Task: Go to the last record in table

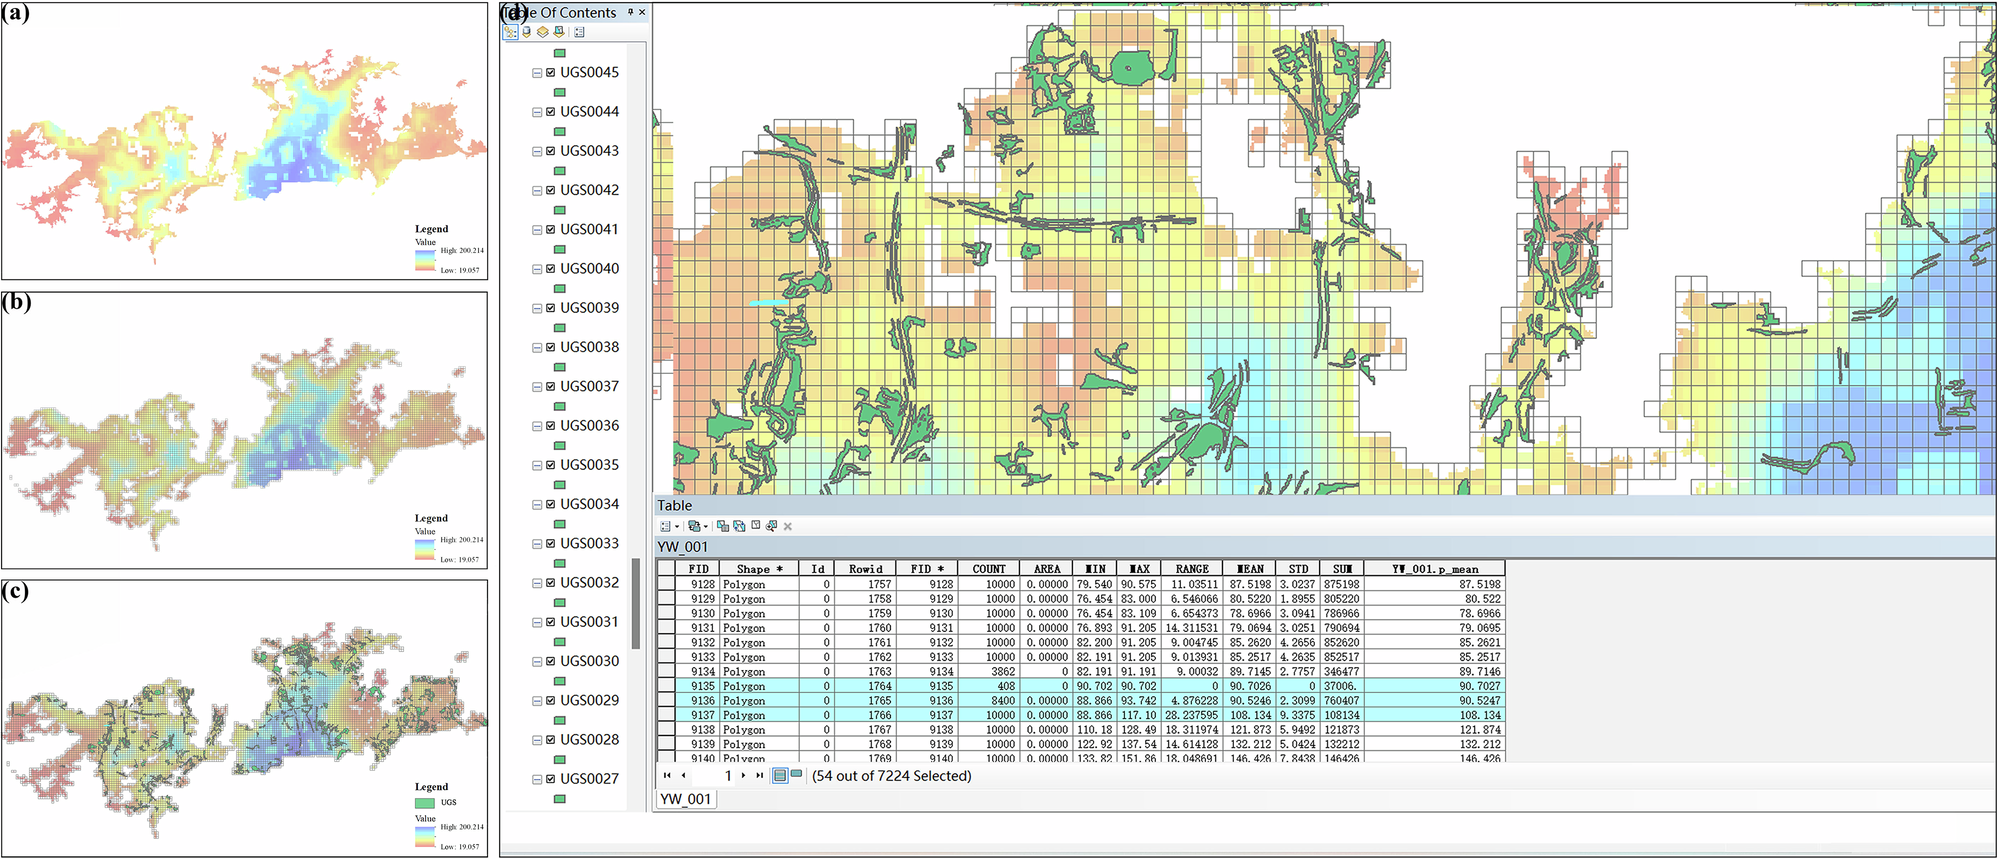Action: click(x=760, y=775)
